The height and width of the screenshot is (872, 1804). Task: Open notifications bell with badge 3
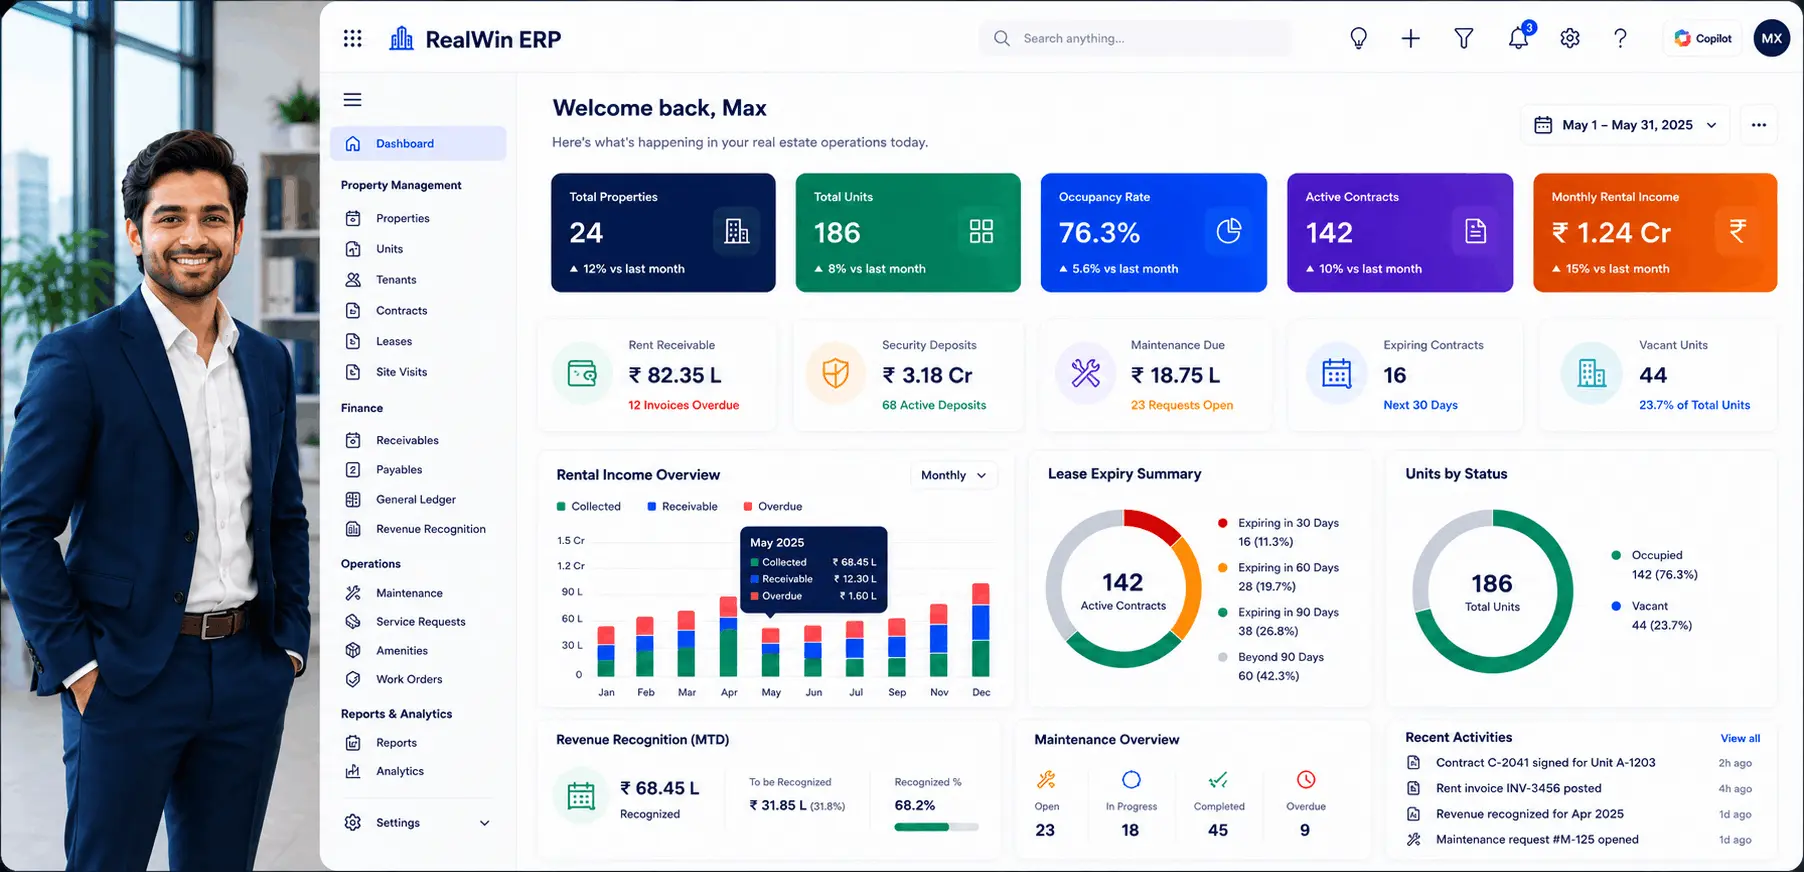1519,37
